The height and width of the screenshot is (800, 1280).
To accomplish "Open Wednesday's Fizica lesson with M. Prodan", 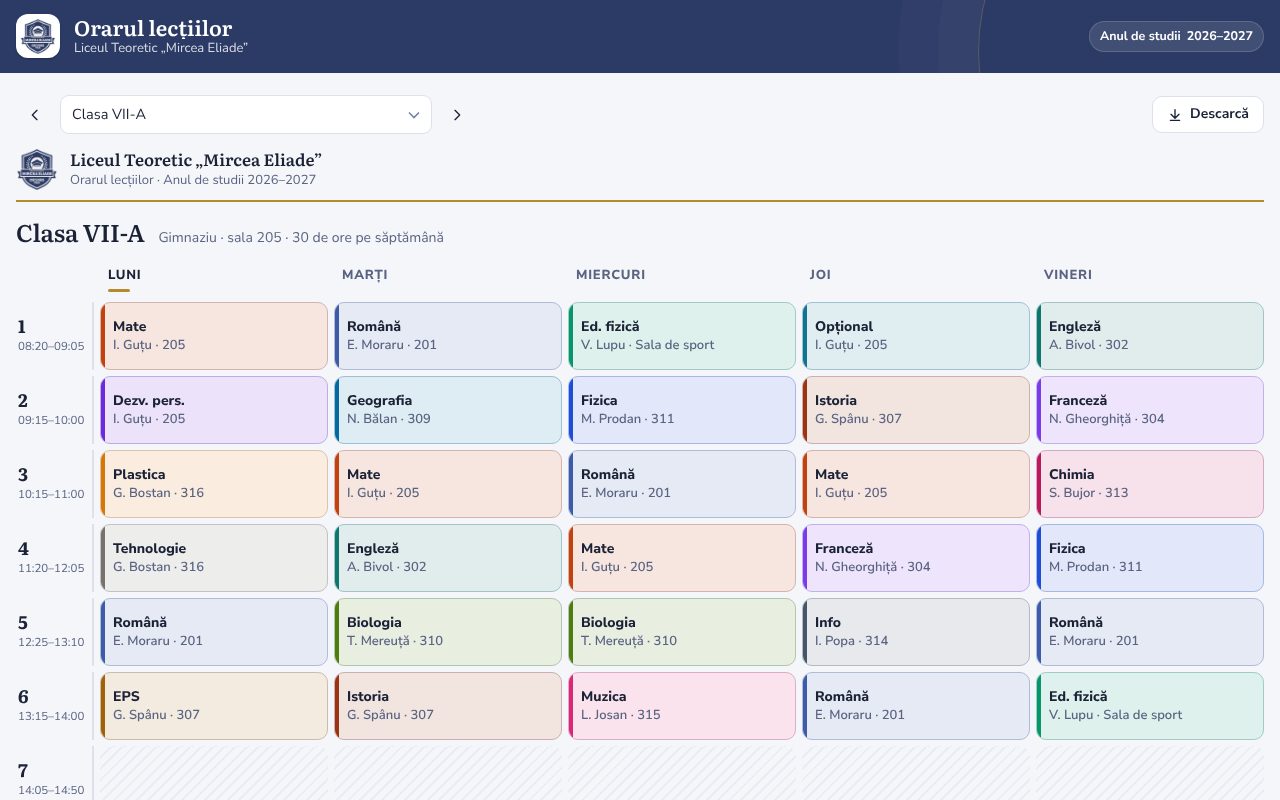I will (x=682, y=410).
